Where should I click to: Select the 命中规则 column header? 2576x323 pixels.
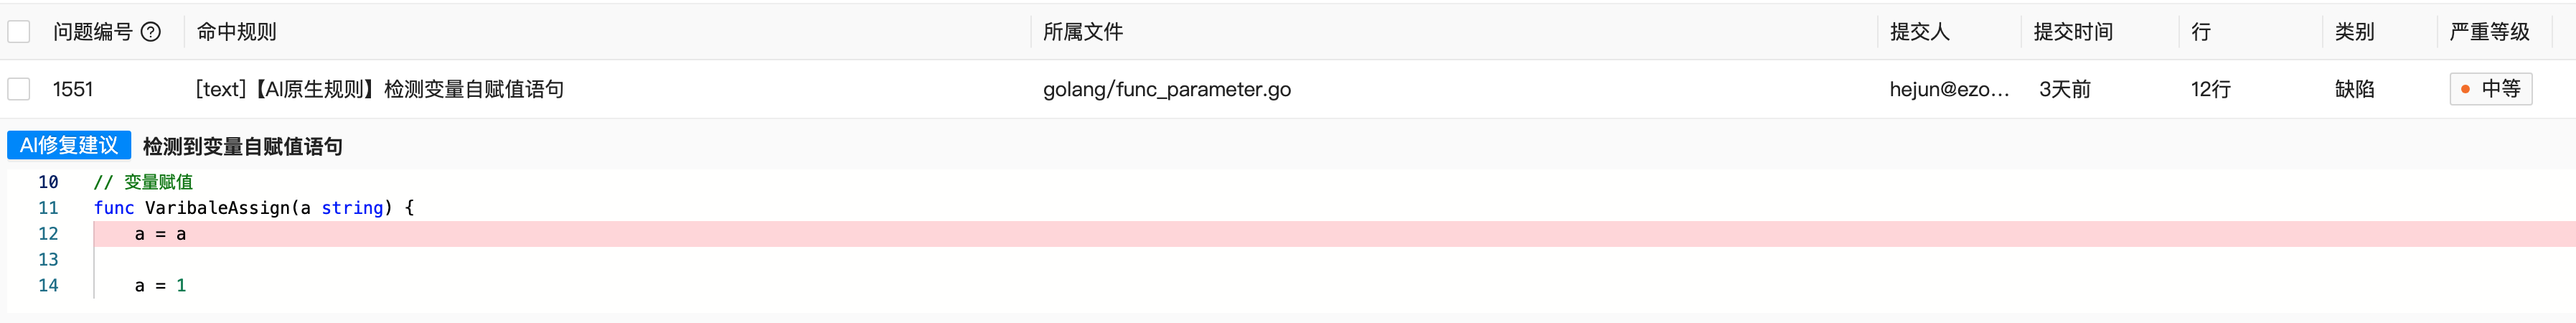(236, 32)
